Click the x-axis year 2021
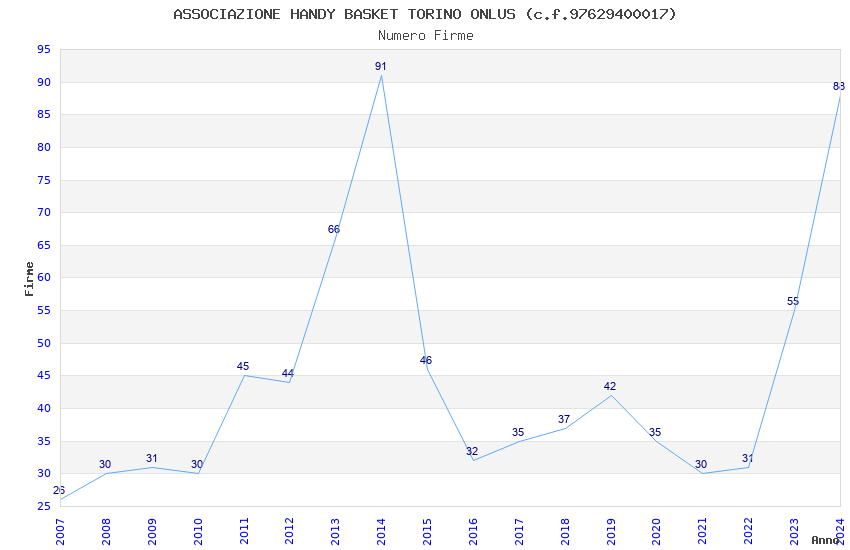 coord(703,532)
